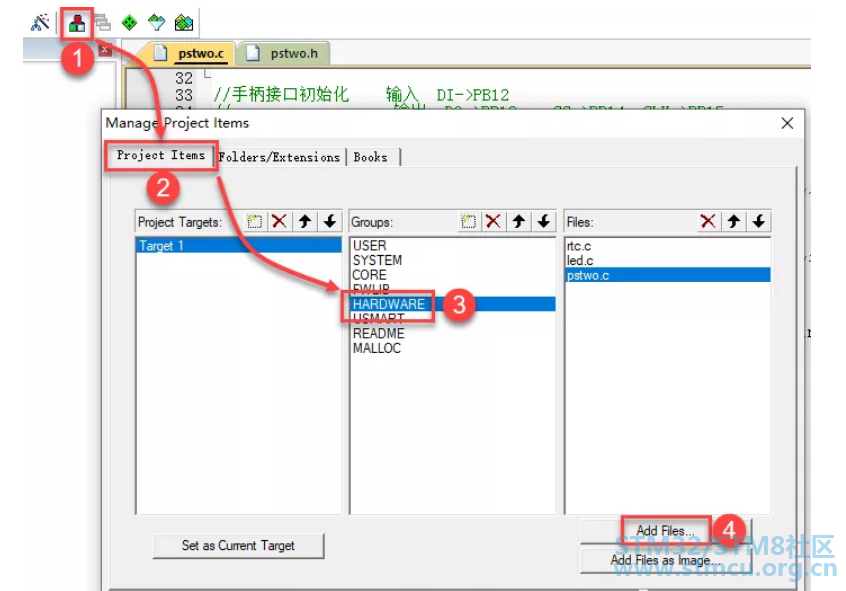Open the Target Options wand icon
846x591 pixels.
[x=40, y=23]
